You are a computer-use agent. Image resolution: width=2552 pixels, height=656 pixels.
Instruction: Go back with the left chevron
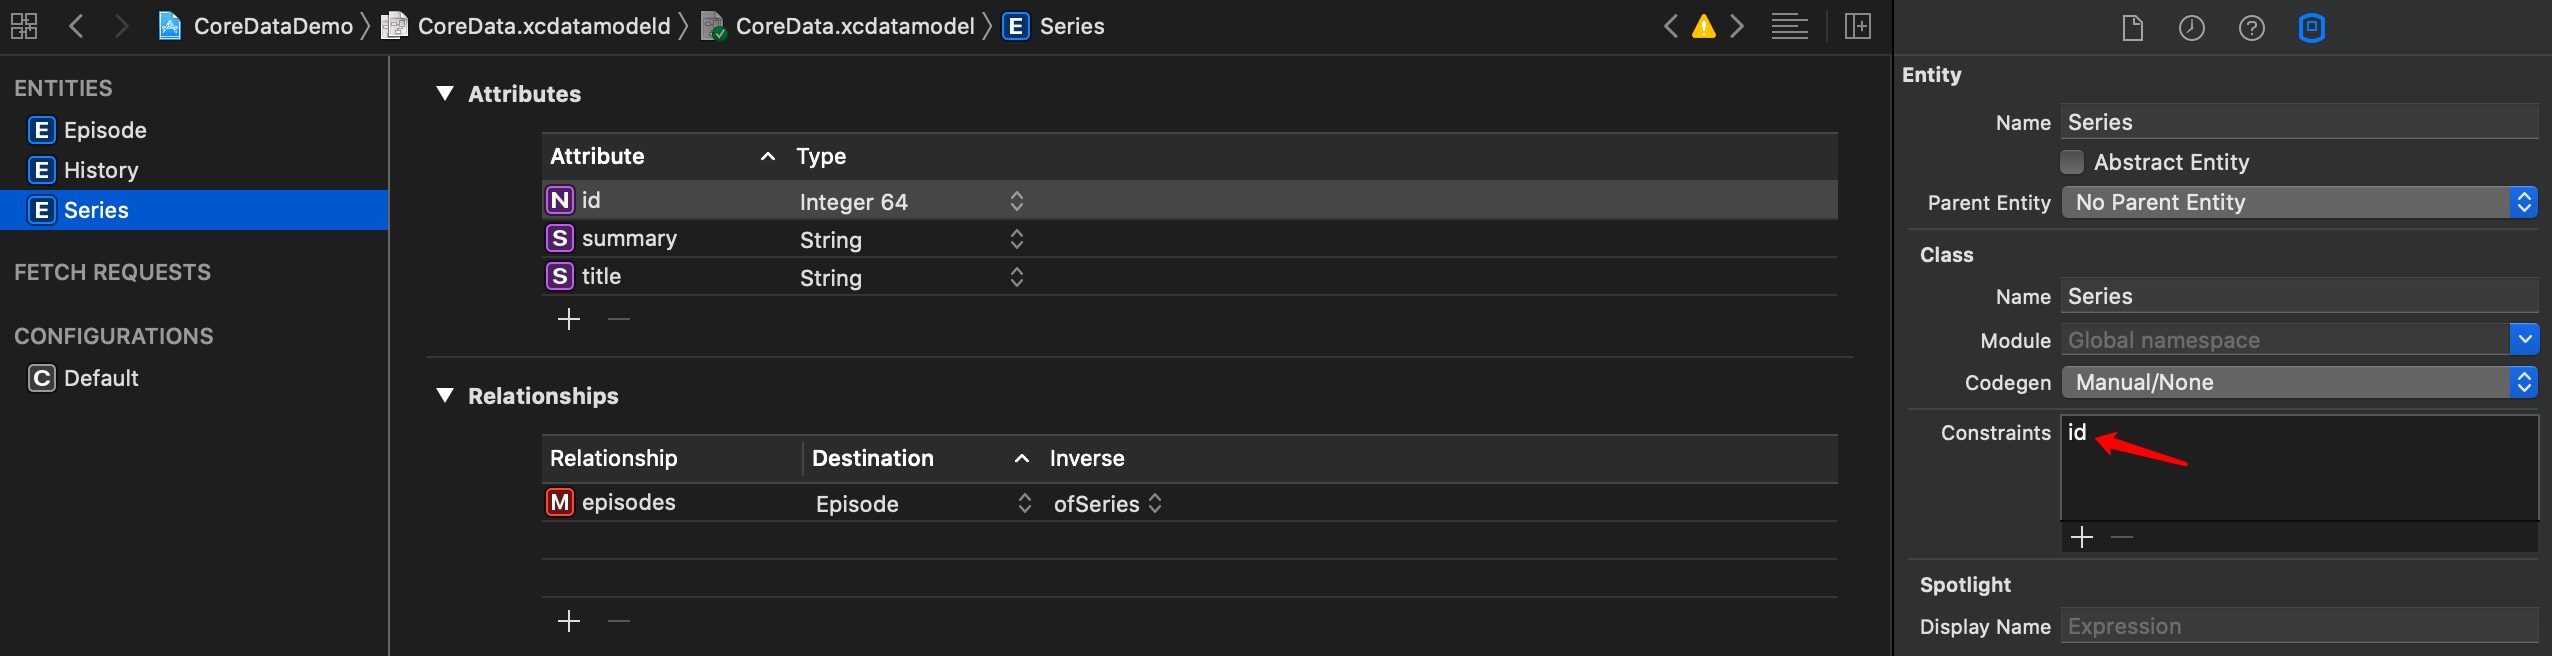[76, 26]
